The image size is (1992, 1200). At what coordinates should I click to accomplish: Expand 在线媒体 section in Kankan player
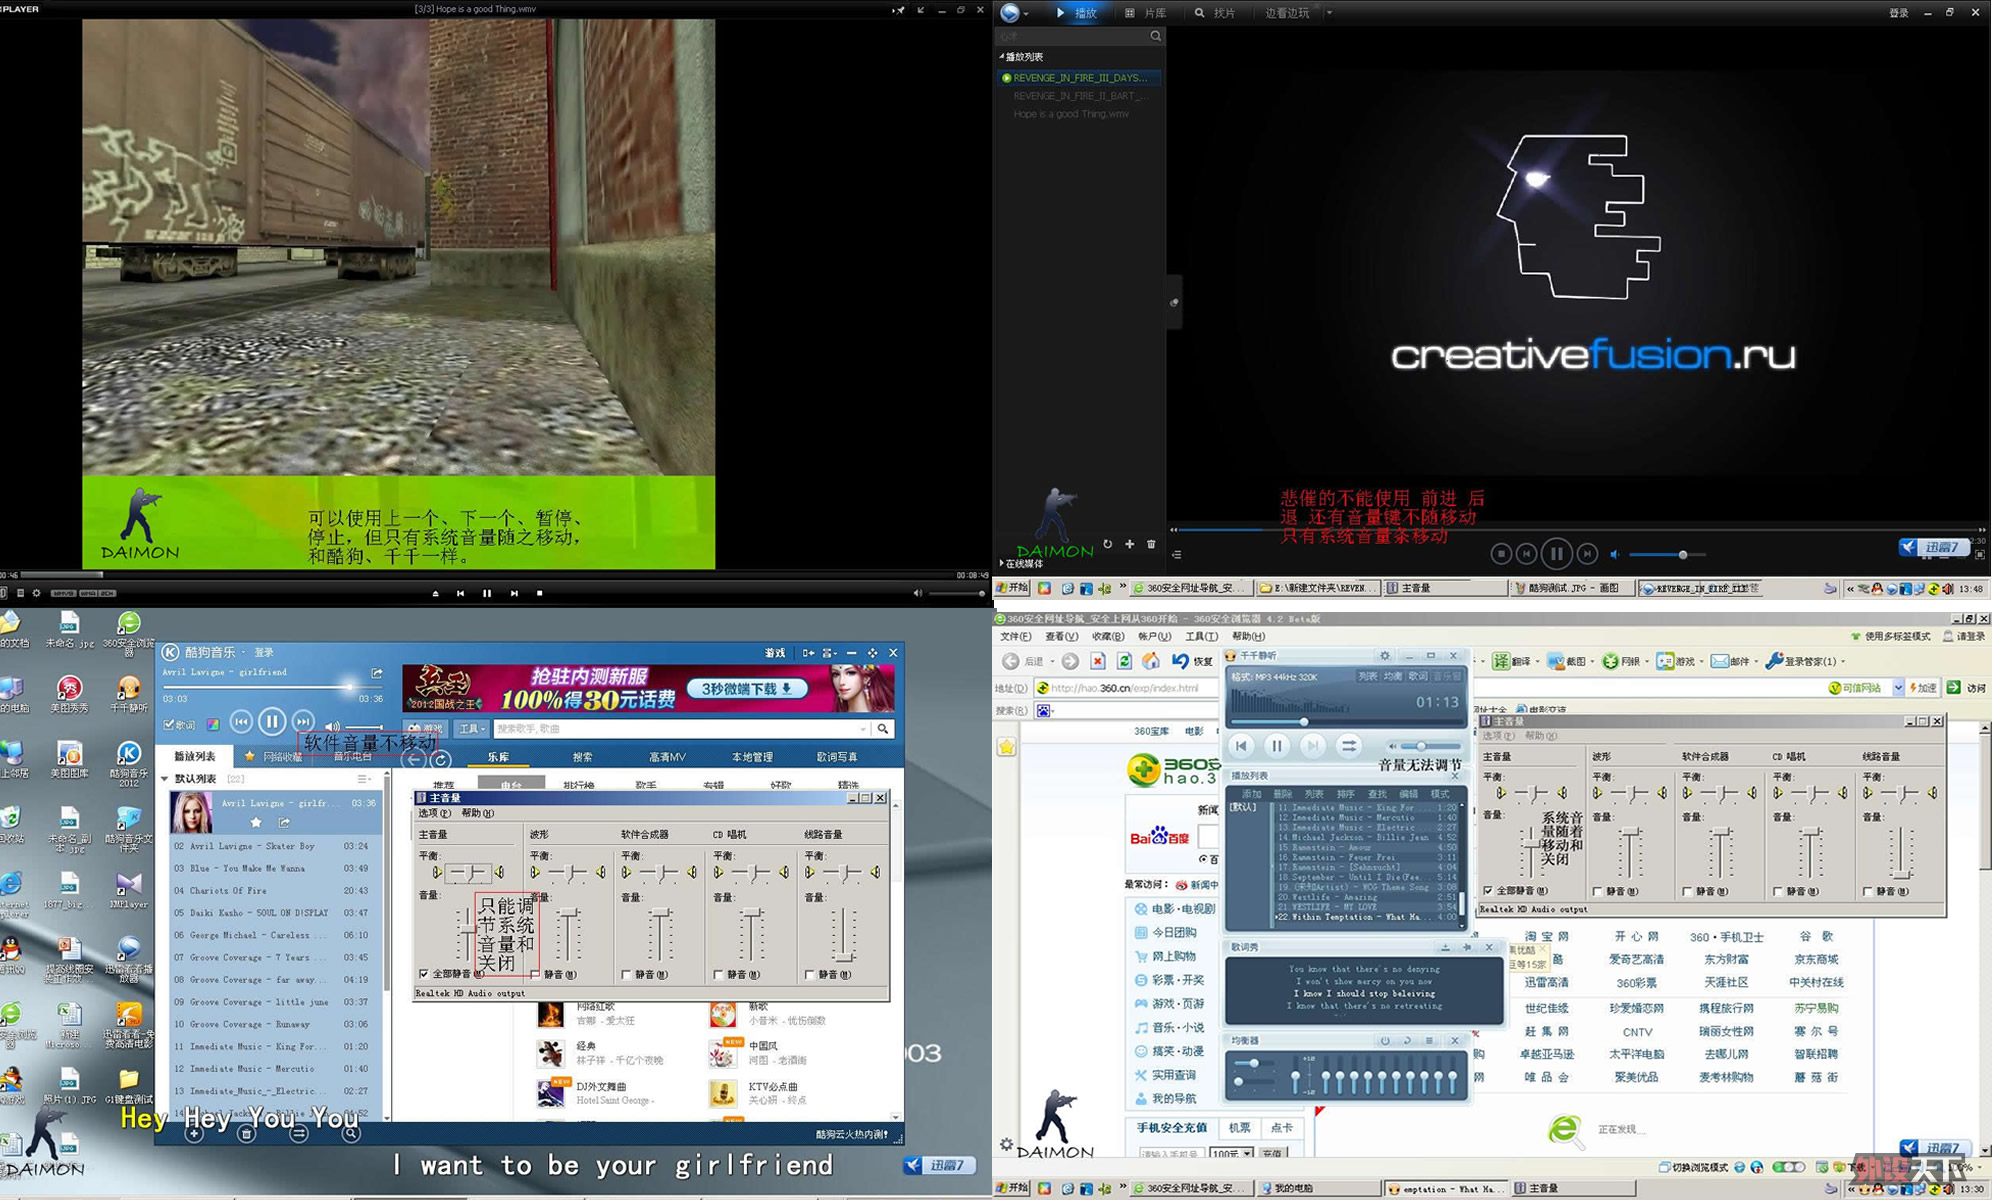[x=1001, y=564]
